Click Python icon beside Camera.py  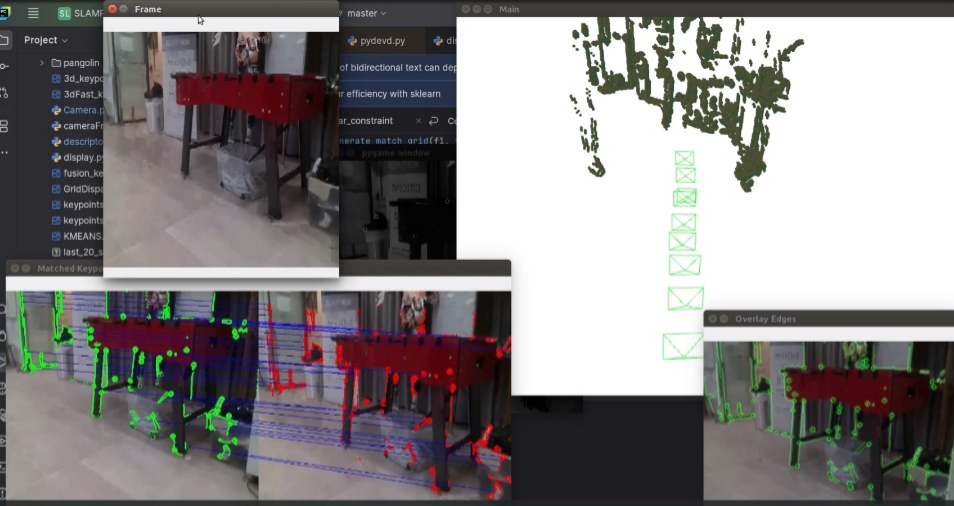click(x=56, y=110)
